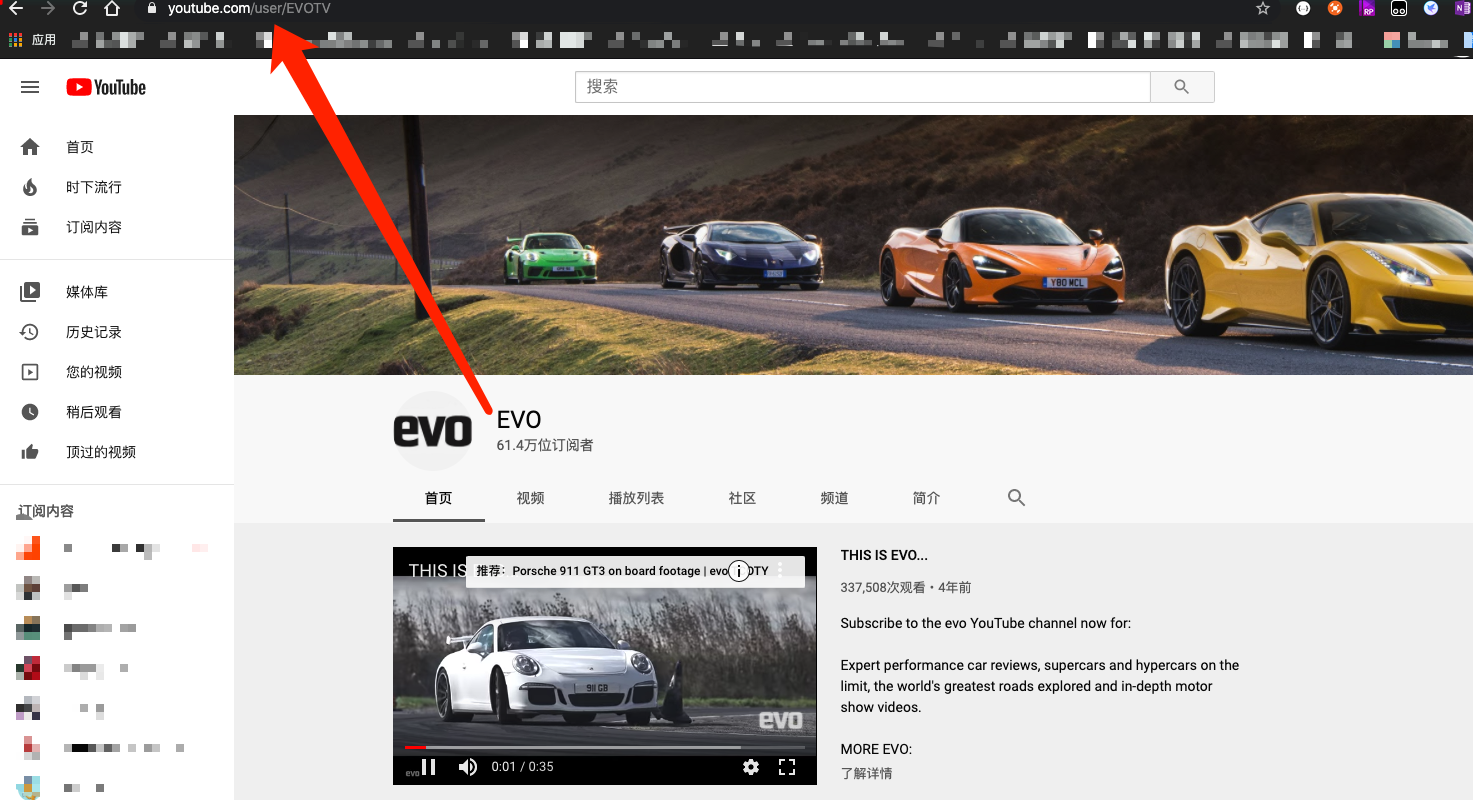Click the browser home icon

[112, 9]
